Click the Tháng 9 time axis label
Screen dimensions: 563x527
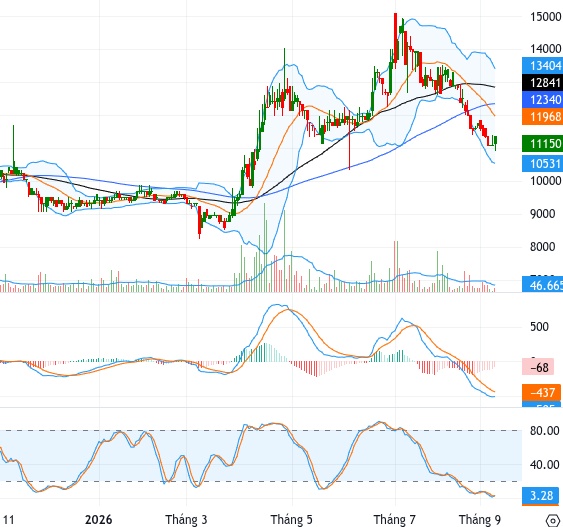coord(480,519)
